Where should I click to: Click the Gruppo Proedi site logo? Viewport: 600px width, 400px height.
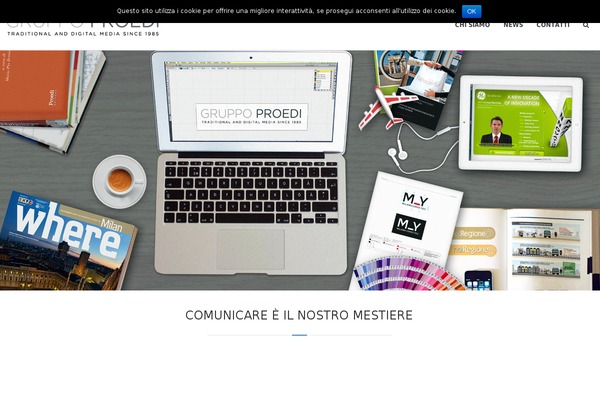pos(83,29)
